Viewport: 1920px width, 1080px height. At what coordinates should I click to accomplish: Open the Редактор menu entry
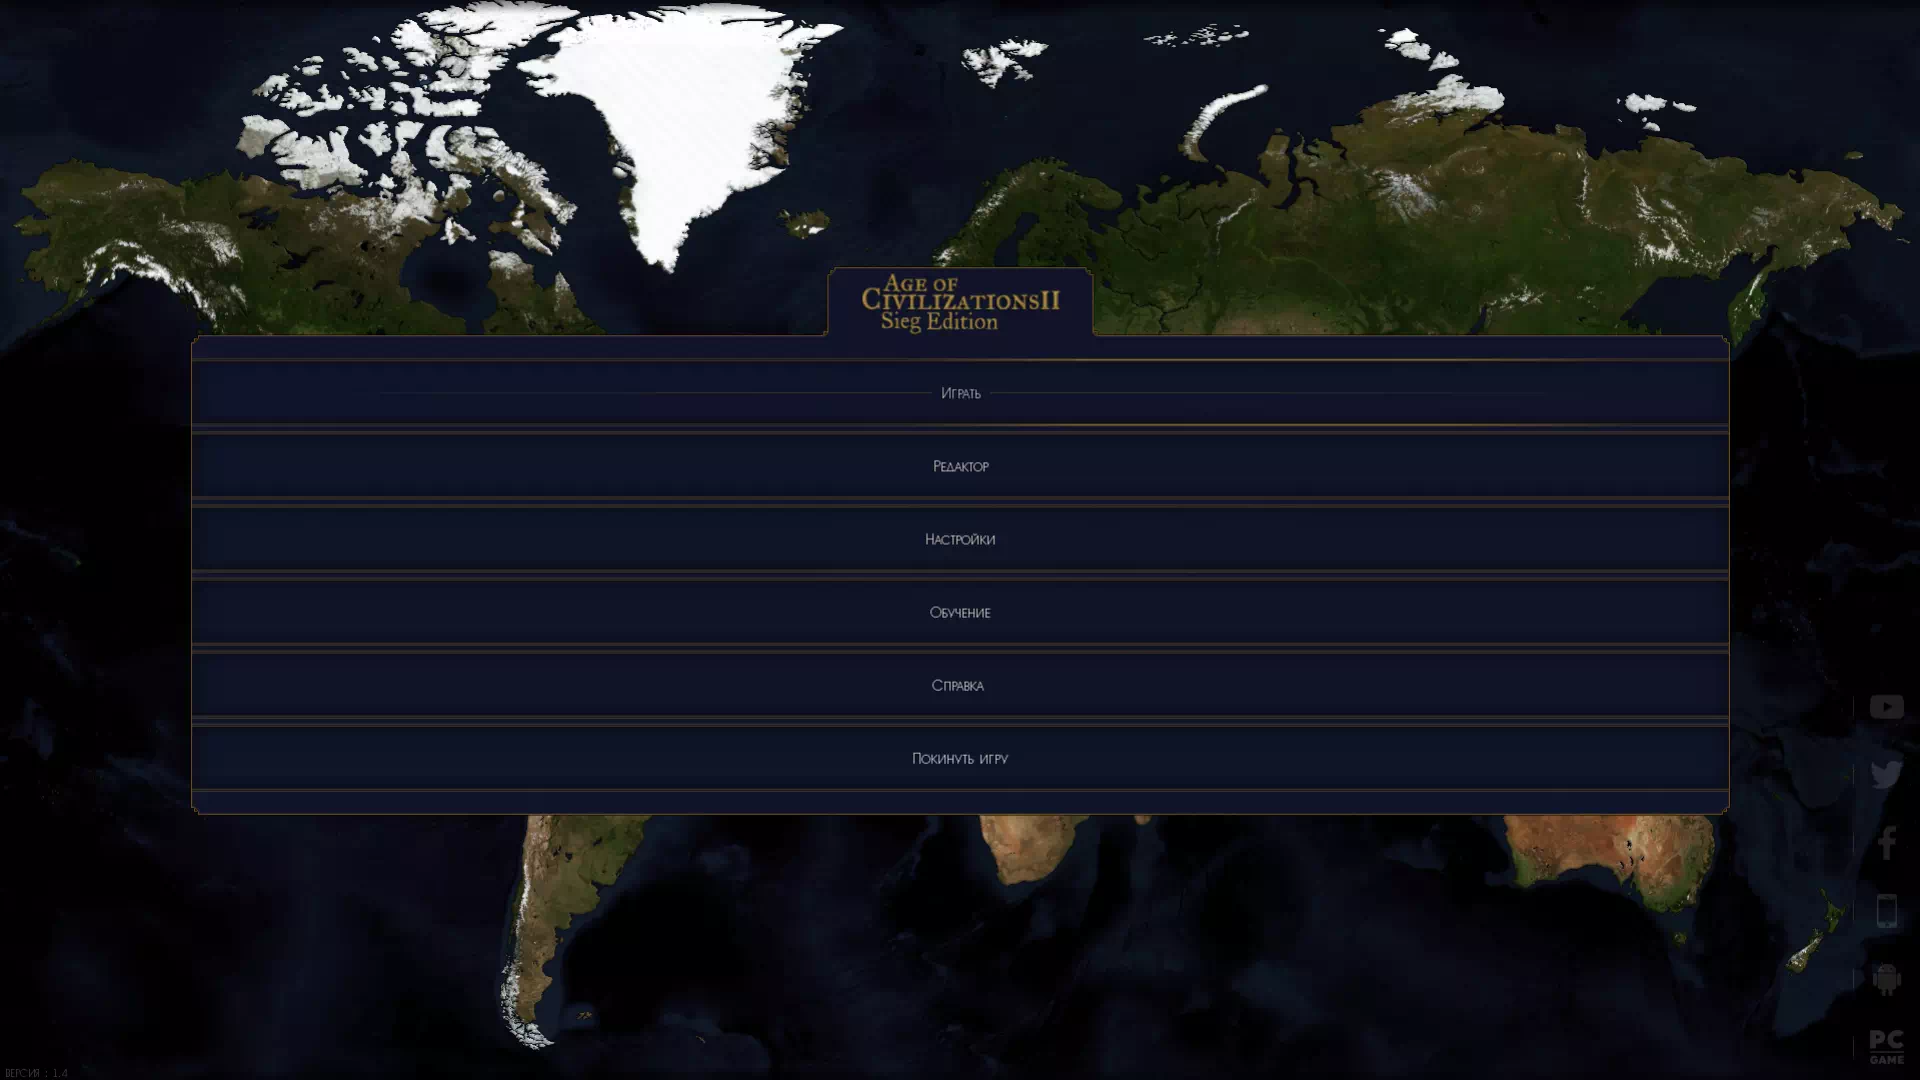[x=960, y=466]
